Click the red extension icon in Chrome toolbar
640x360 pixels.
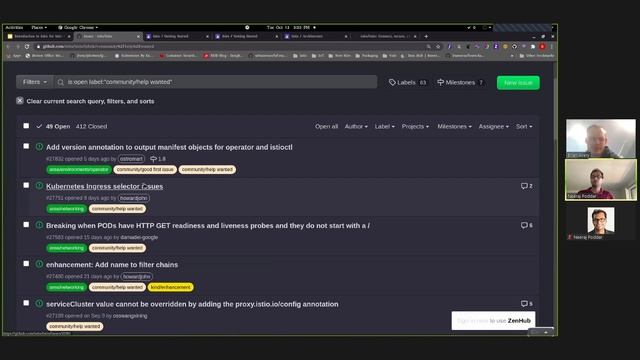(x=542, y=47)
